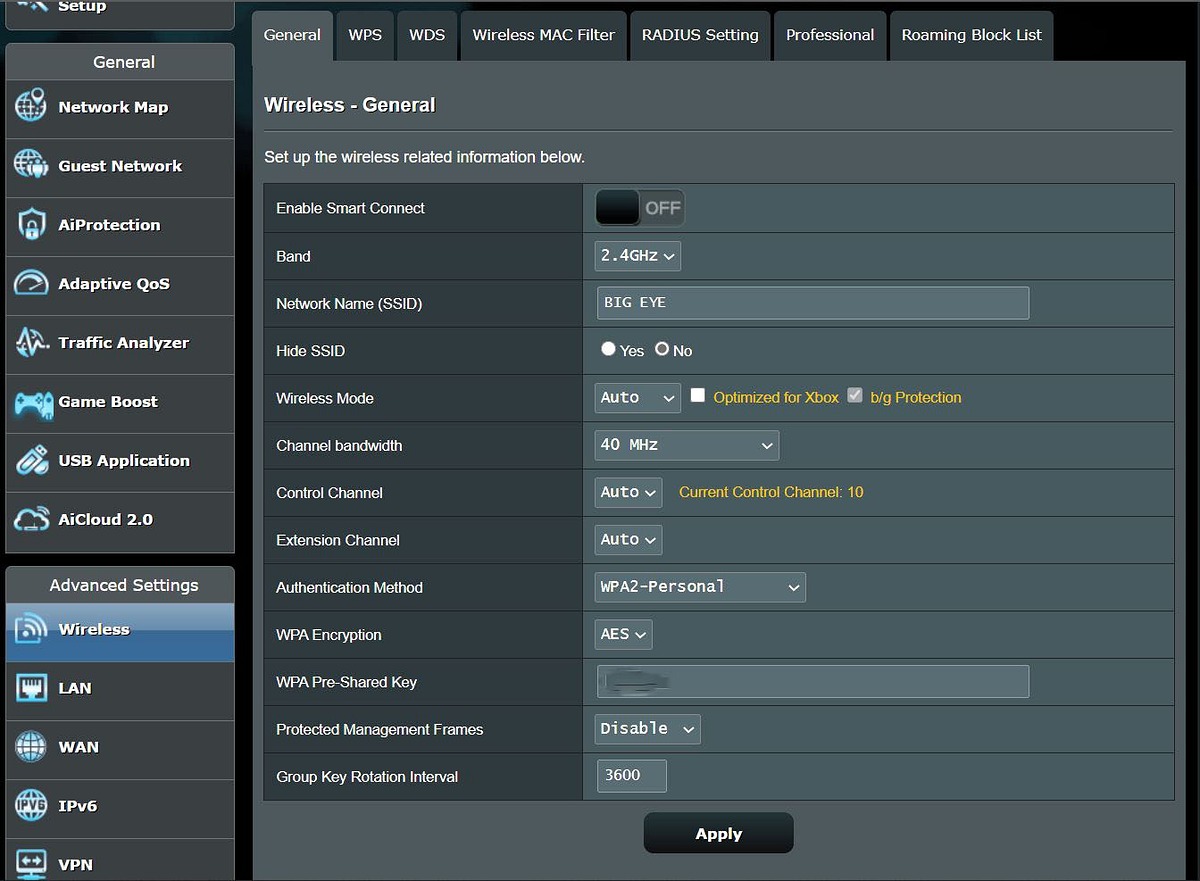Click the Network Name SSID field
Viewport: 1200px width, 881px height.
812,303
